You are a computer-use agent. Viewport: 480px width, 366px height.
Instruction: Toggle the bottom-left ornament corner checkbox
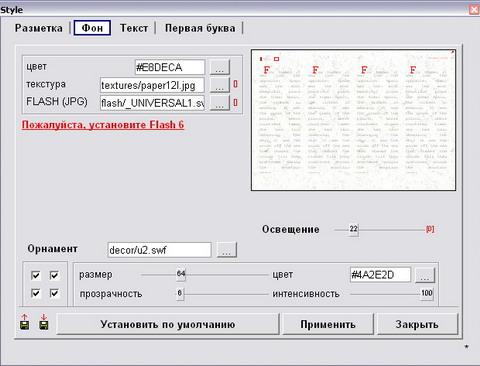click(x=35, y=293)
